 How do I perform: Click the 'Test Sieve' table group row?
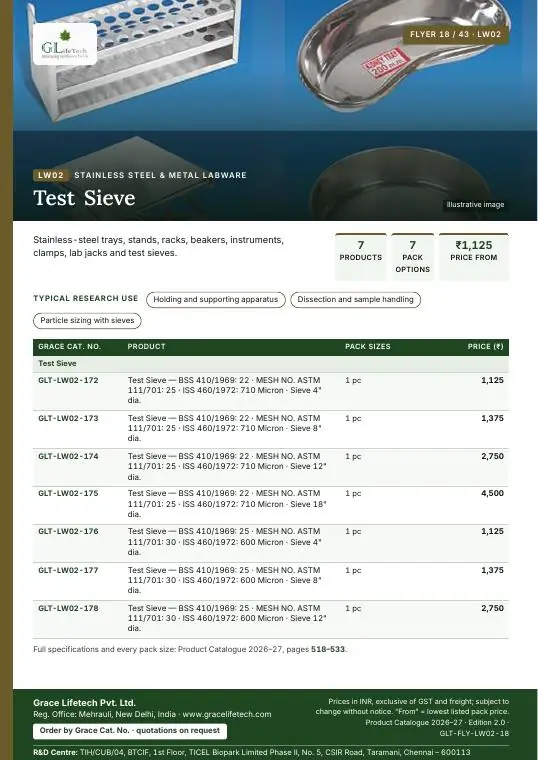click(x=271, y=364)
